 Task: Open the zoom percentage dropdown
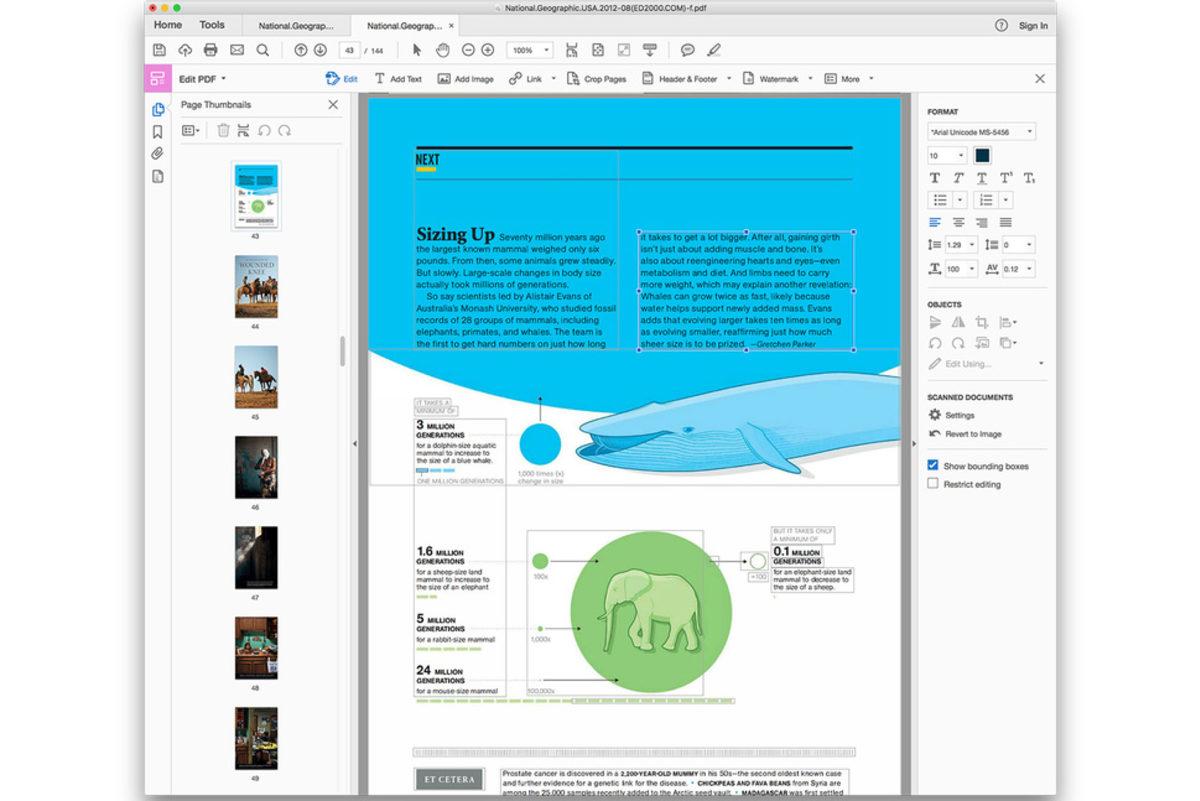pyautogui.click(x=528, y=49)
